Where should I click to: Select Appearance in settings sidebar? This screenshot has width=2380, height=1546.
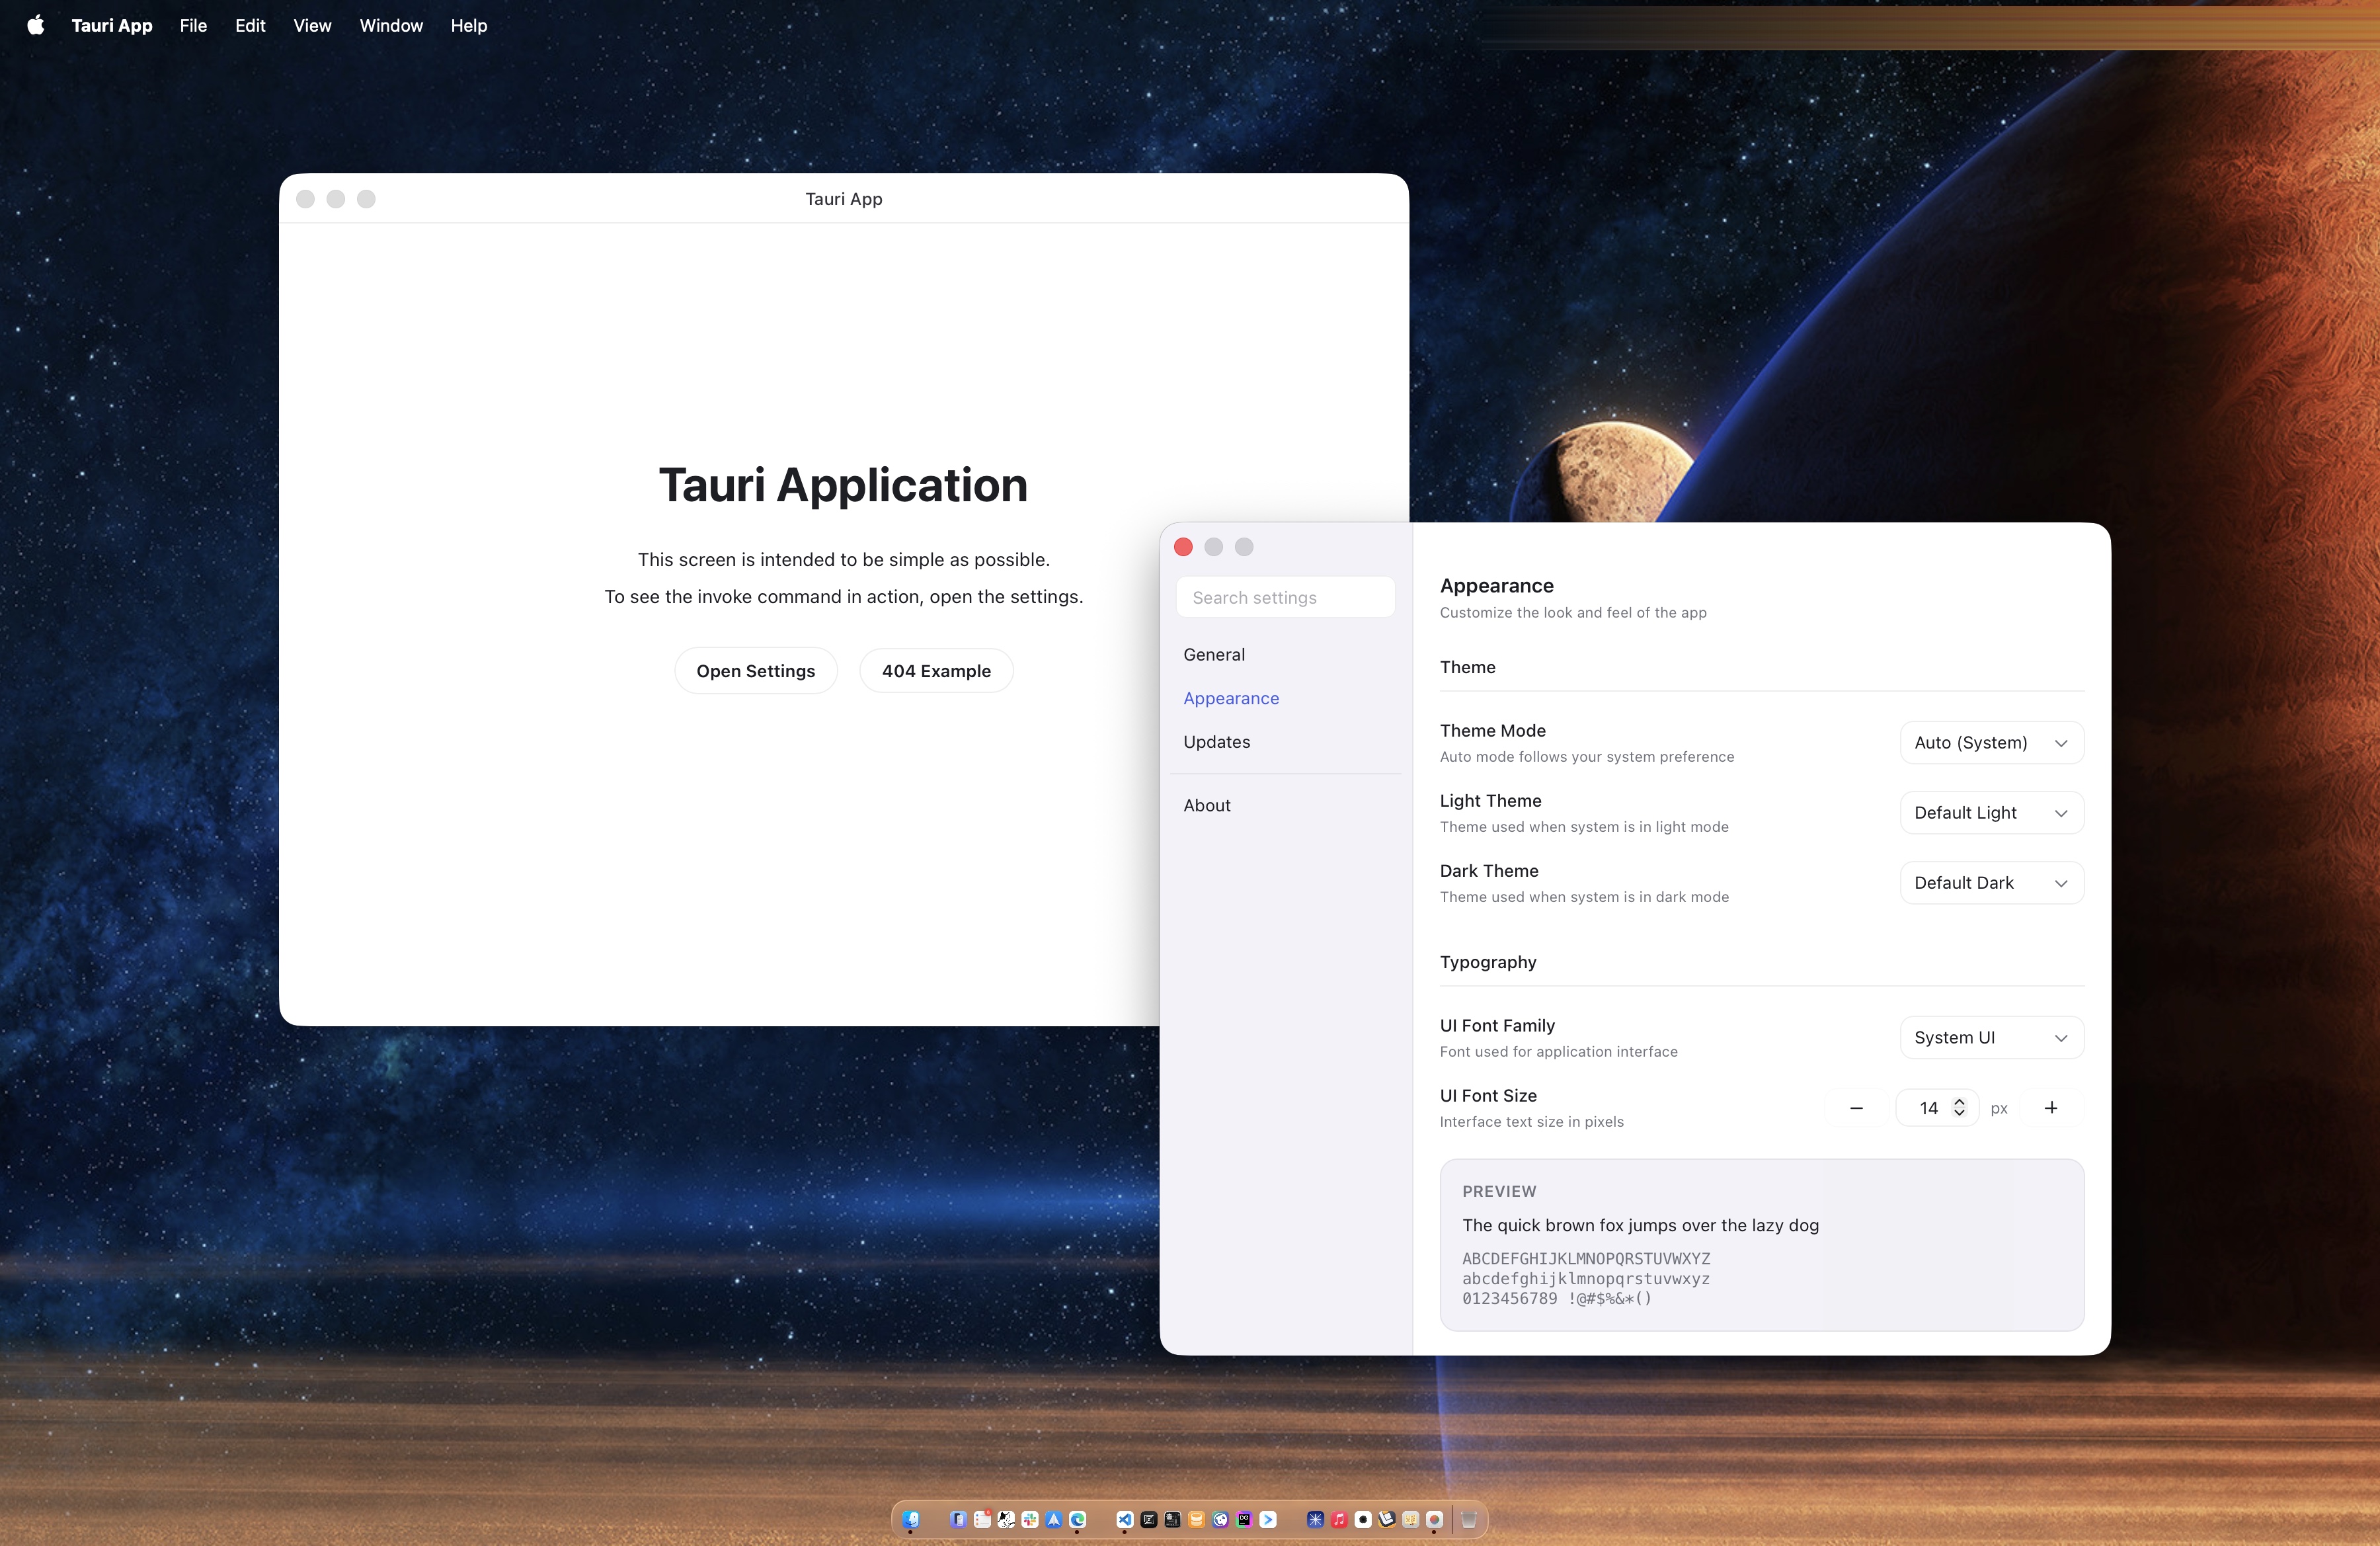click(x=1286, y=698)
